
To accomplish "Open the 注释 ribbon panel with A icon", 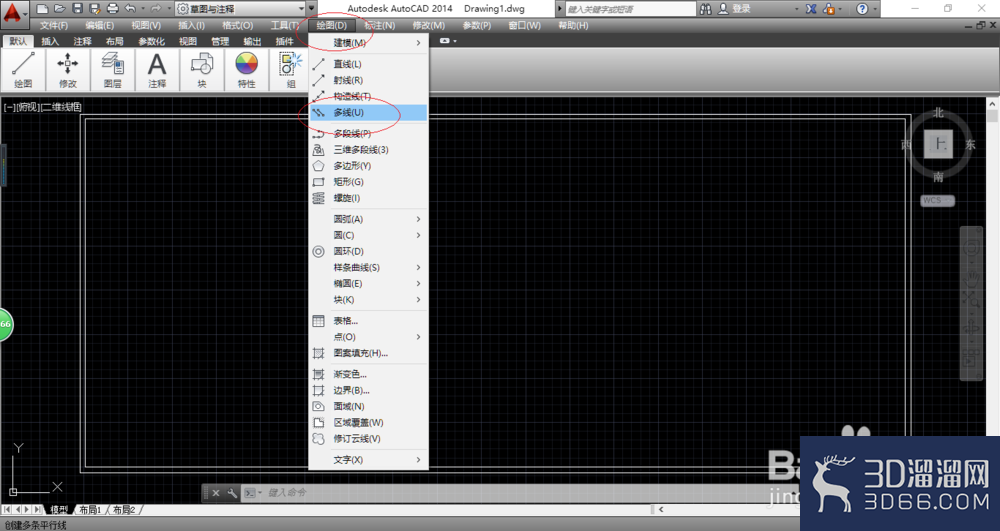I will point(157,70).
